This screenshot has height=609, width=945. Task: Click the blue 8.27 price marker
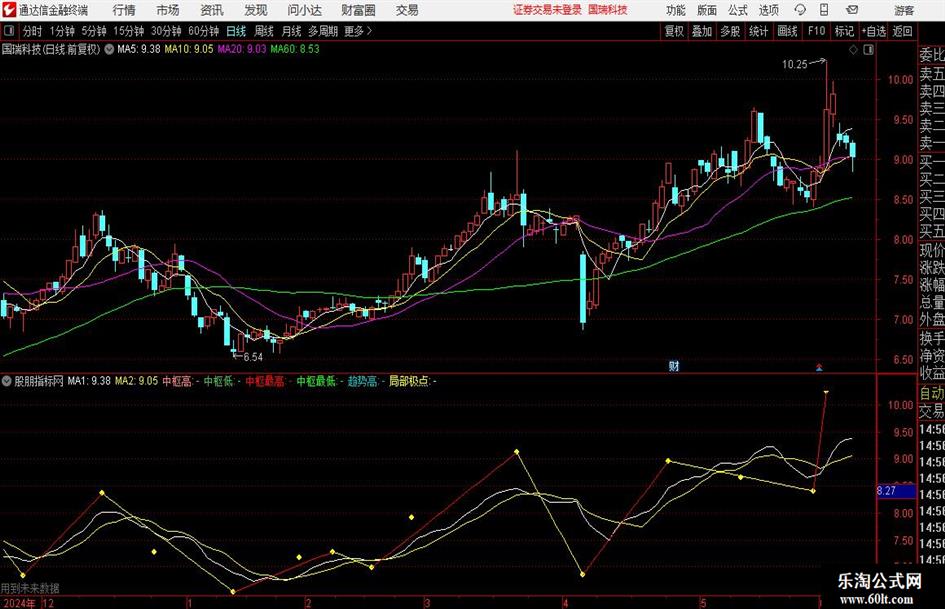[895, 491]
